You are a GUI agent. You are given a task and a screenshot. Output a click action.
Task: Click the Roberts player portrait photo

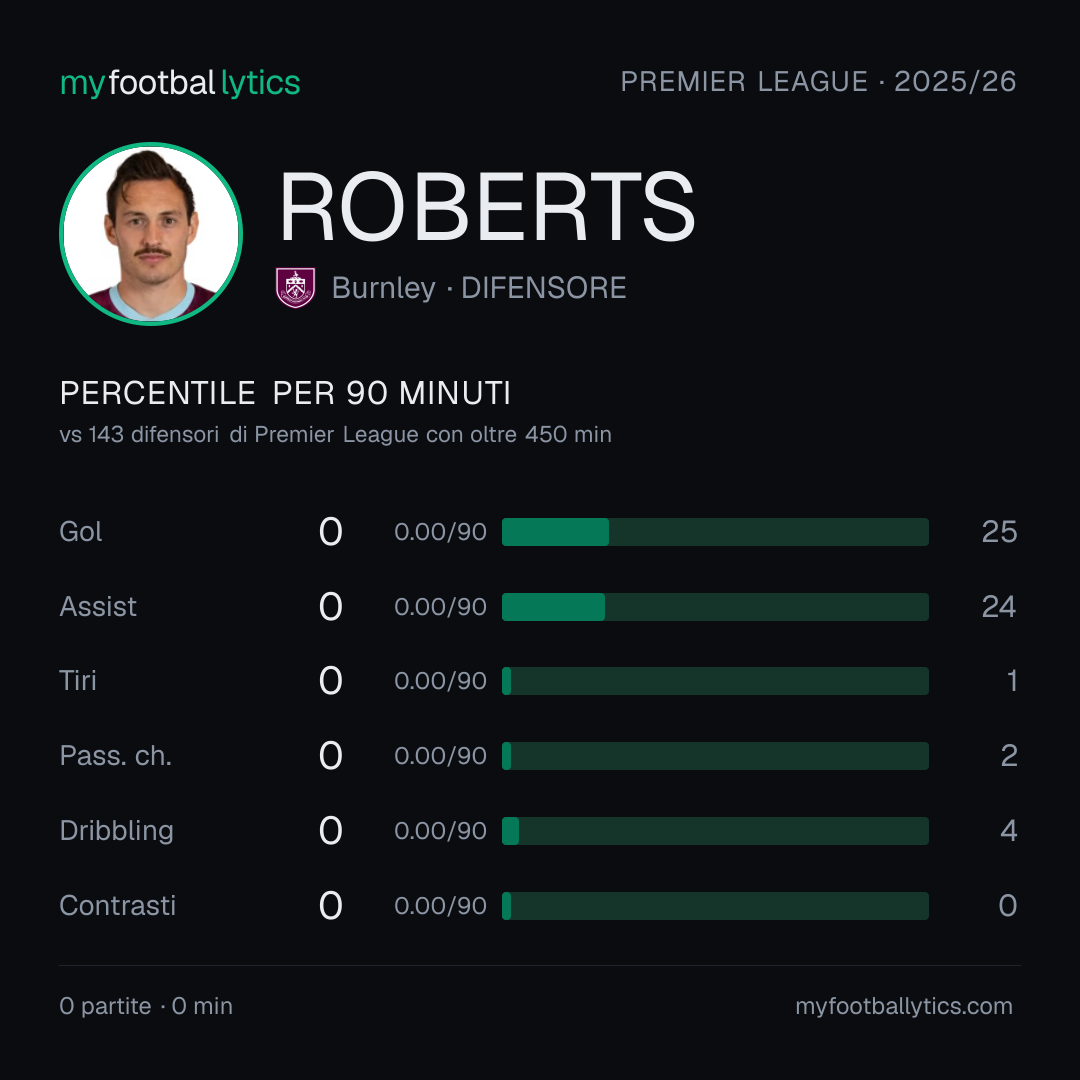(x=151, y=233)
